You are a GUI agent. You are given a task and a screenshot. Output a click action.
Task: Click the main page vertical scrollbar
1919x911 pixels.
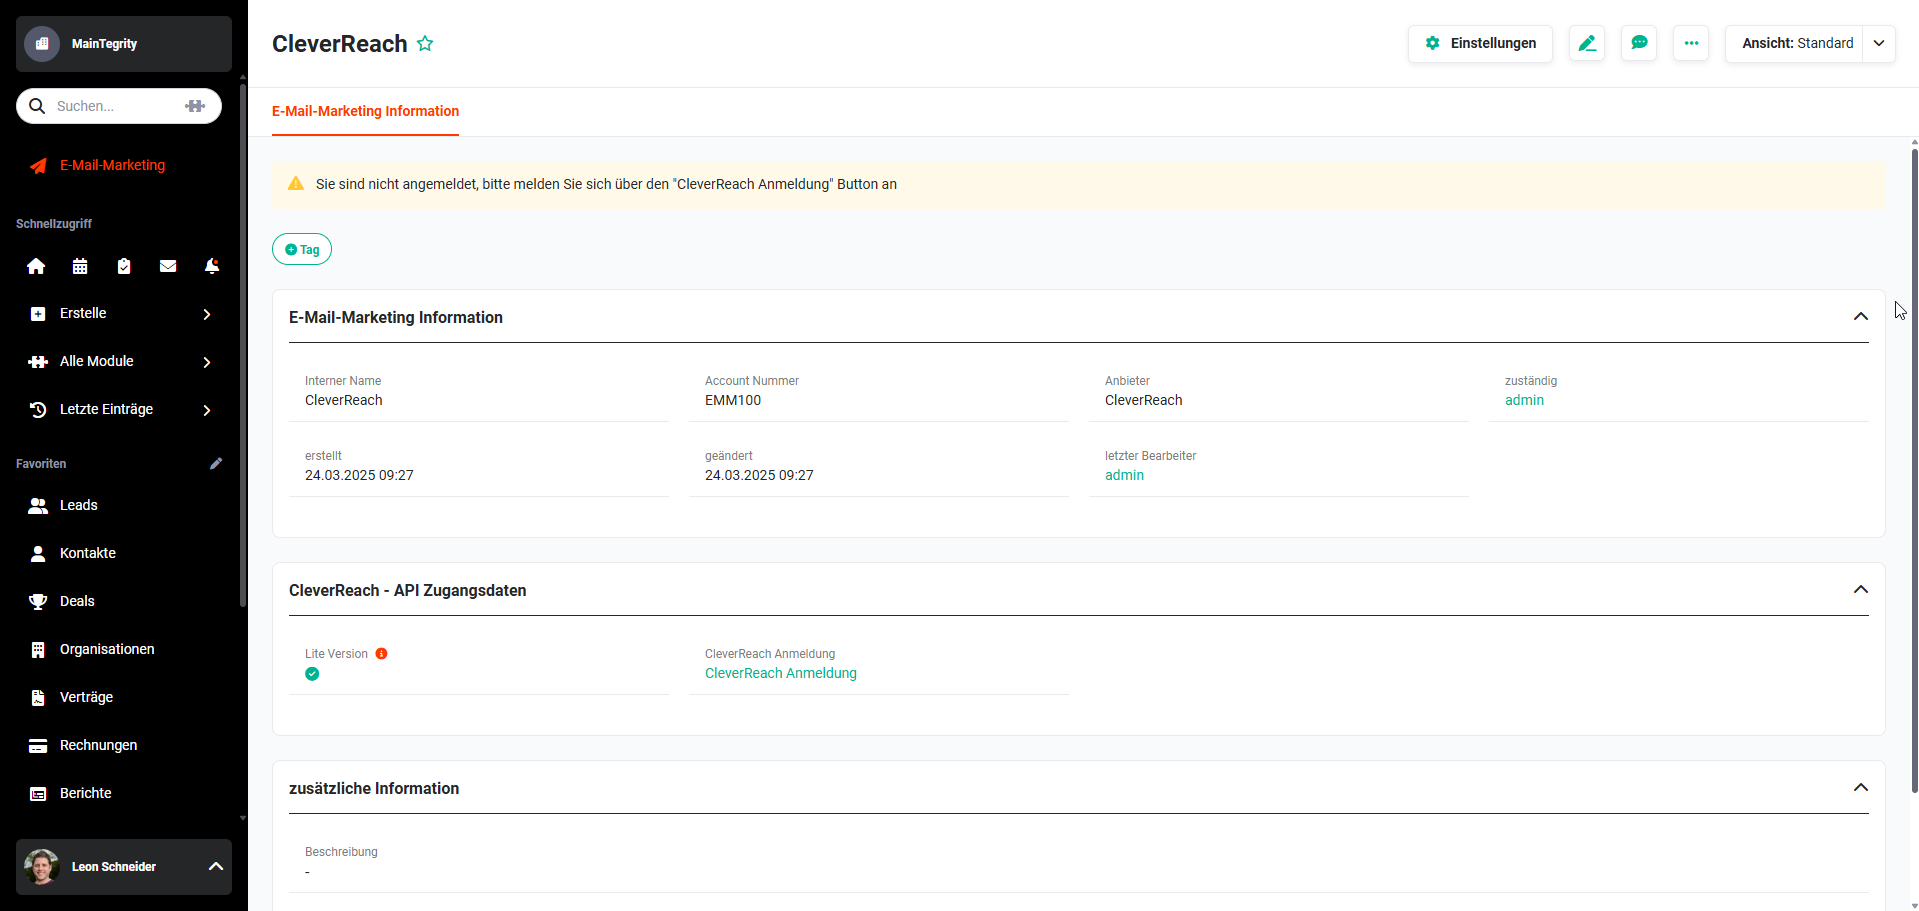(1914, 470)
